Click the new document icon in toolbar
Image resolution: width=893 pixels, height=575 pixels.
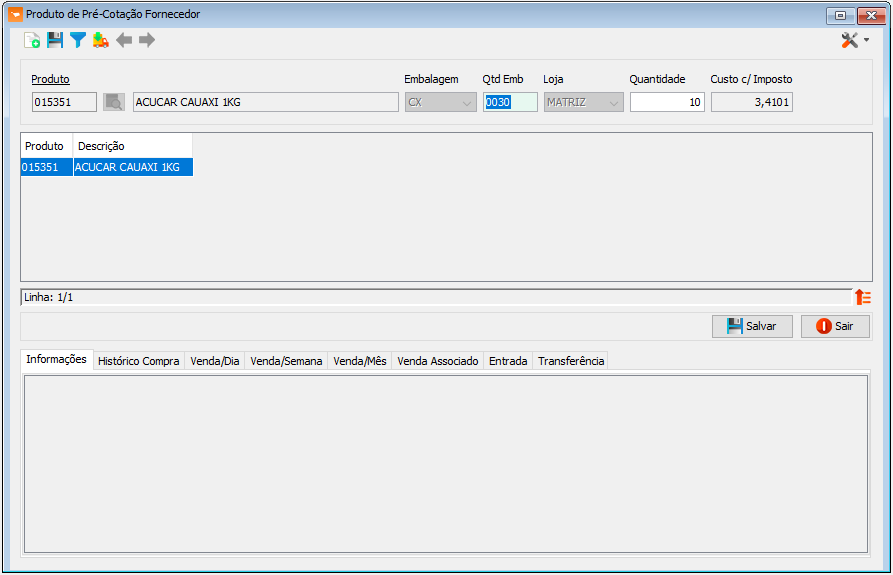click(32, 40)
